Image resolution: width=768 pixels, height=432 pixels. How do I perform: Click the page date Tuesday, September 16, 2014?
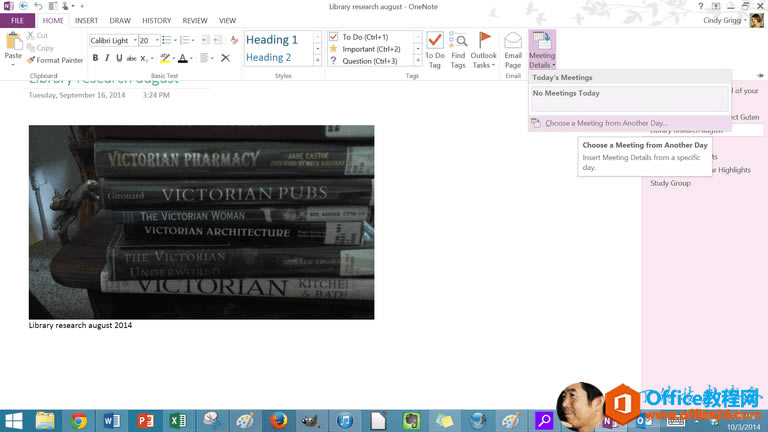[77, 95]
